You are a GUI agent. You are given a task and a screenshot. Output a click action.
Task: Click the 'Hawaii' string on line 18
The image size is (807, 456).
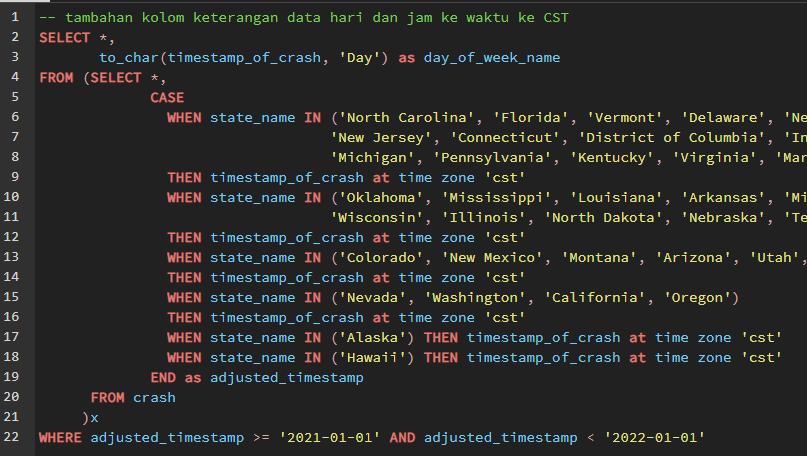(373, 357)
